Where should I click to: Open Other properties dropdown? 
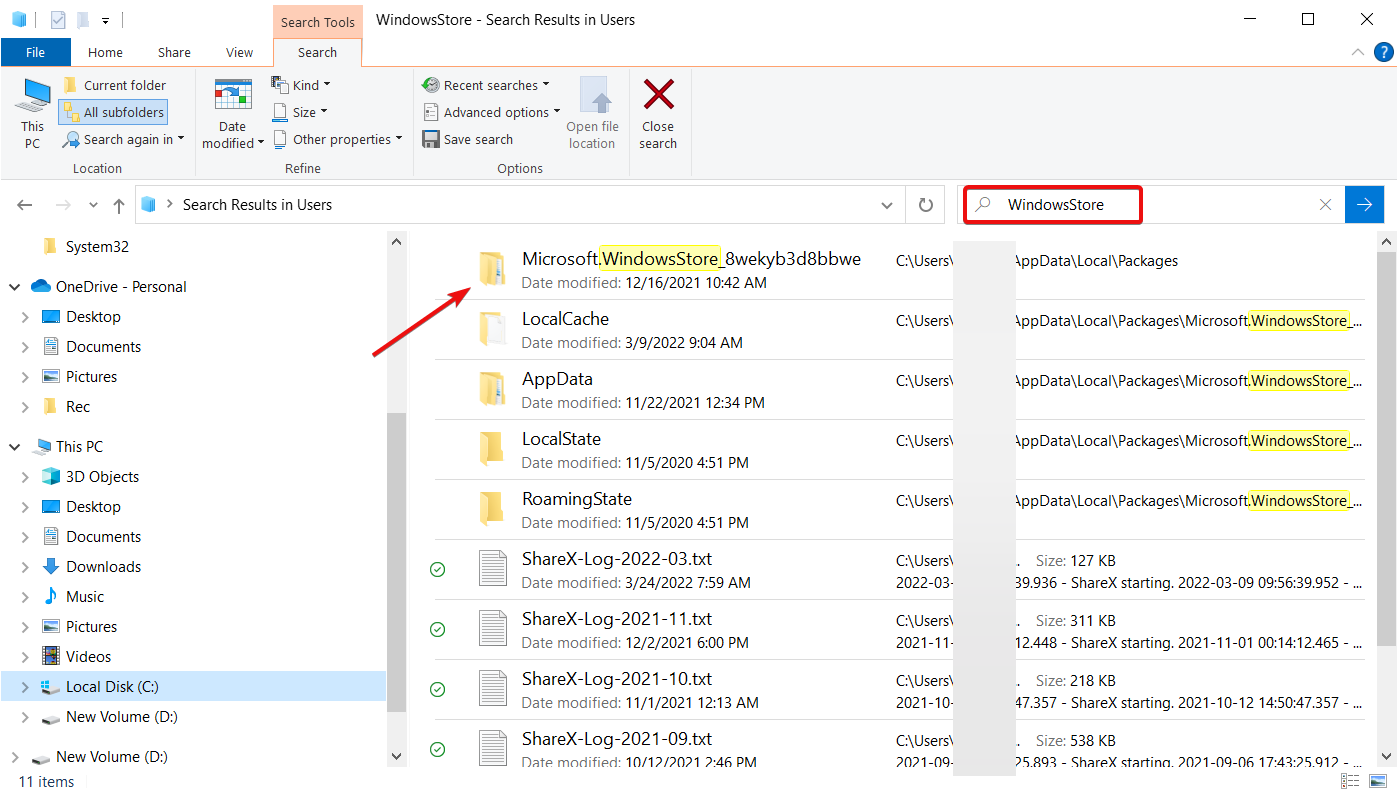pos(337,139)
